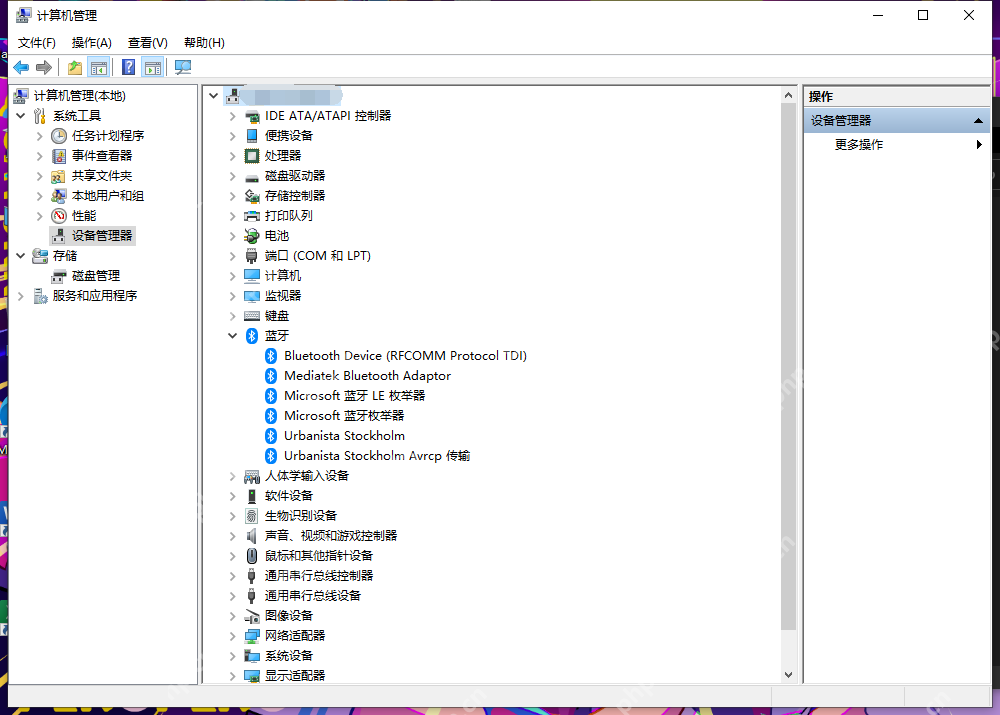The height and width of the screenshot is (715, 1000).
Task: Click the 打印队列 printer icon
Action: 252,216
